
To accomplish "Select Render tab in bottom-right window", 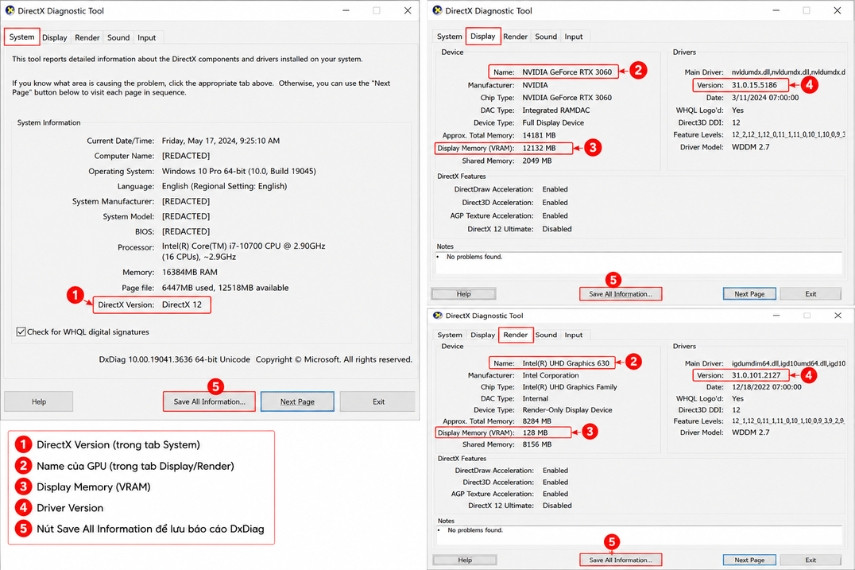I will click(x=515, y=334).
